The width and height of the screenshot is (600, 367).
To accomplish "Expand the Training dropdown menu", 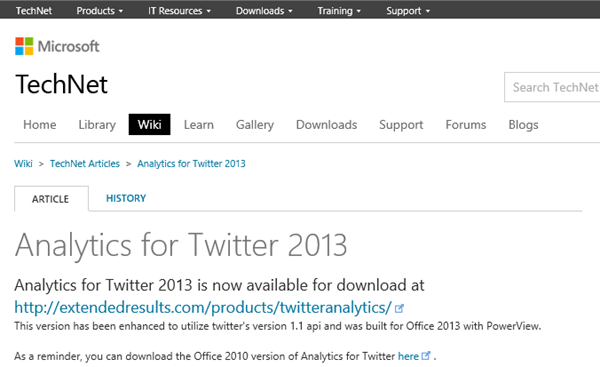I will 339,11.
